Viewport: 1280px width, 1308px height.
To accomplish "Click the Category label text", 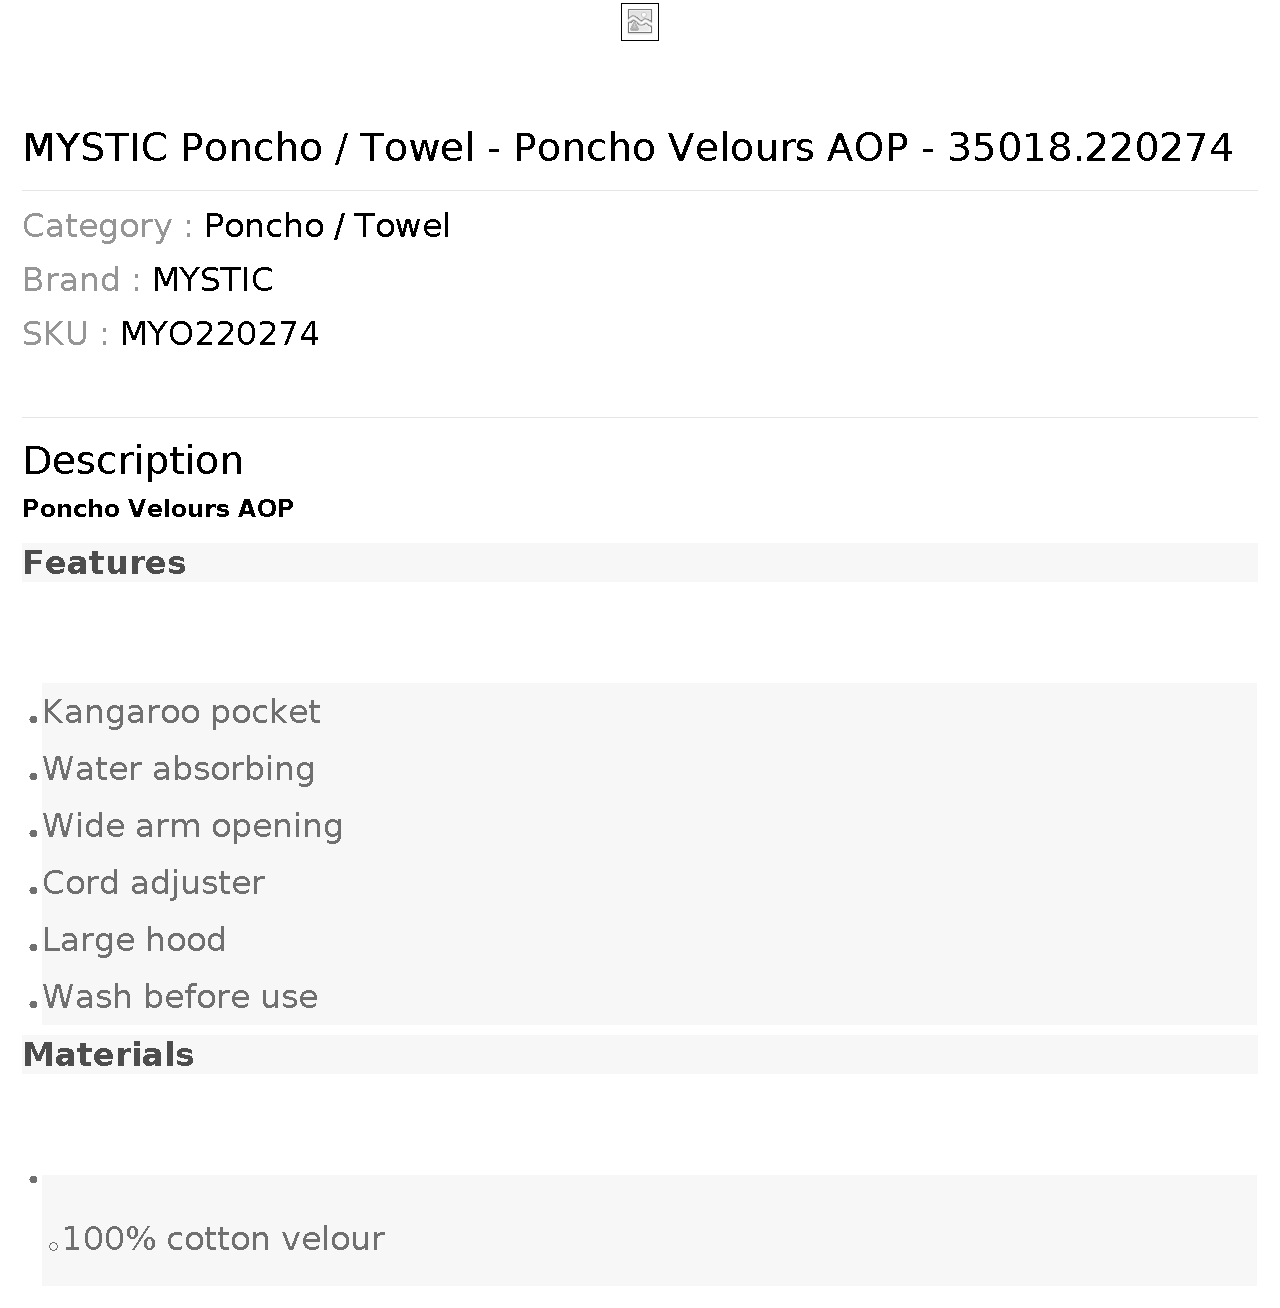I will (x=107, y=226).
